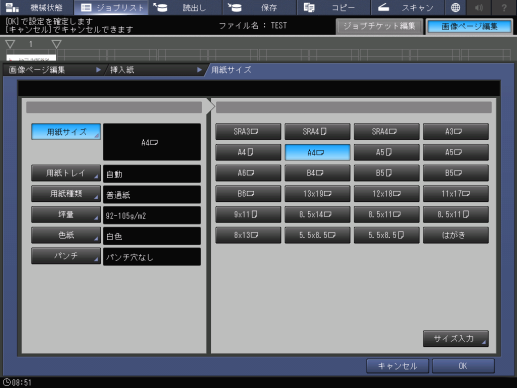Choose はがき postcard paper size
The width and height of the screenshot is (517, 388).
click(456, 235)
